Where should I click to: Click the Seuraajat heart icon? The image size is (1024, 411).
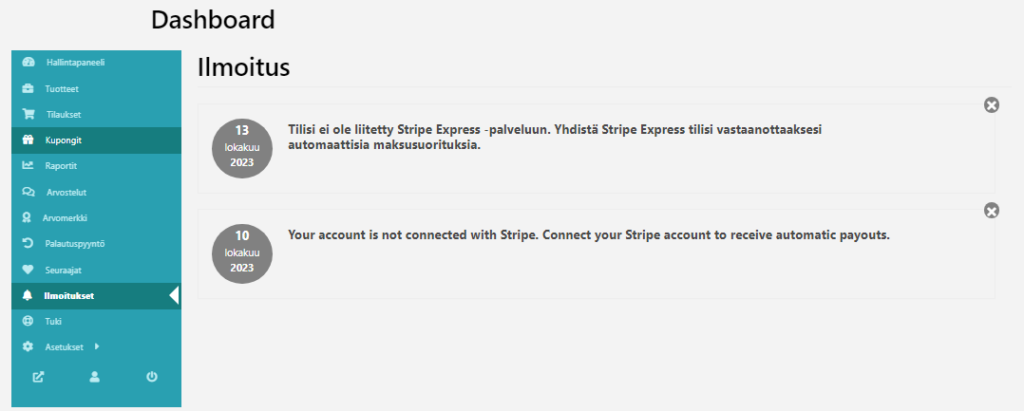28,269
